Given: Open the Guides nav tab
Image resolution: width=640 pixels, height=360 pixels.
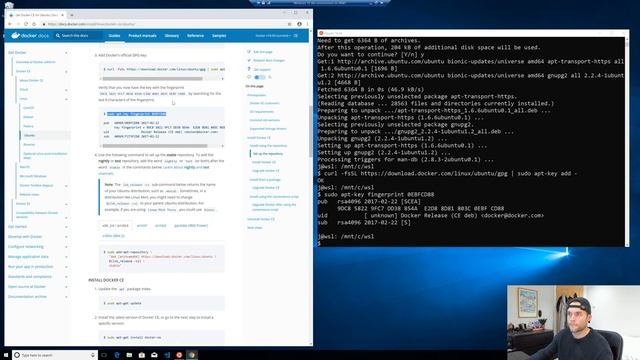Looking at the screenshot, I should pyautogui.click(x=114, y=36).
